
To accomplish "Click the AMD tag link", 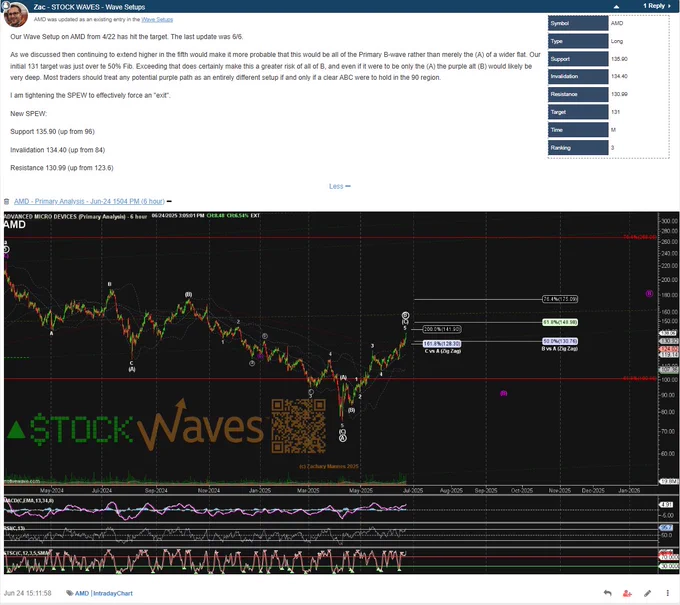I will coord(82,593).
